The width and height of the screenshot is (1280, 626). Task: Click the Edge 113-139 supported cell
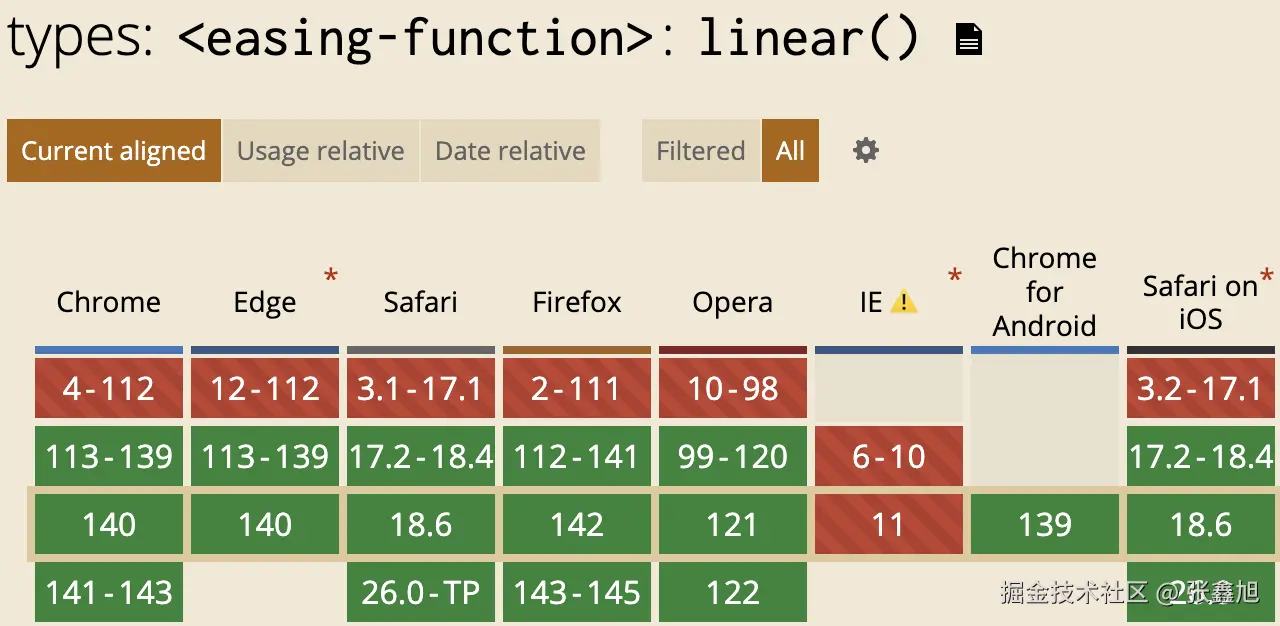tap(265, 457)
